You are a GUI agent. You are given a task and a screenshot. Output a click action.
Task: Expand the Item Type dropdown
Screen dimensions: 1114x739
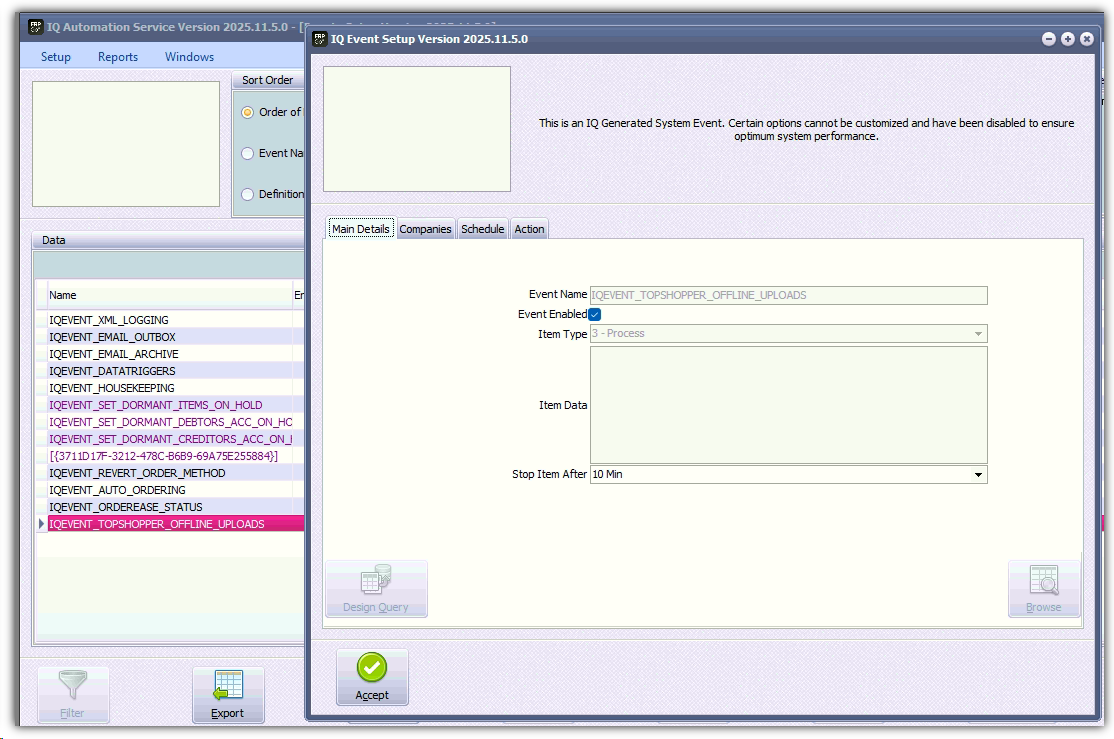coord(978,334)
